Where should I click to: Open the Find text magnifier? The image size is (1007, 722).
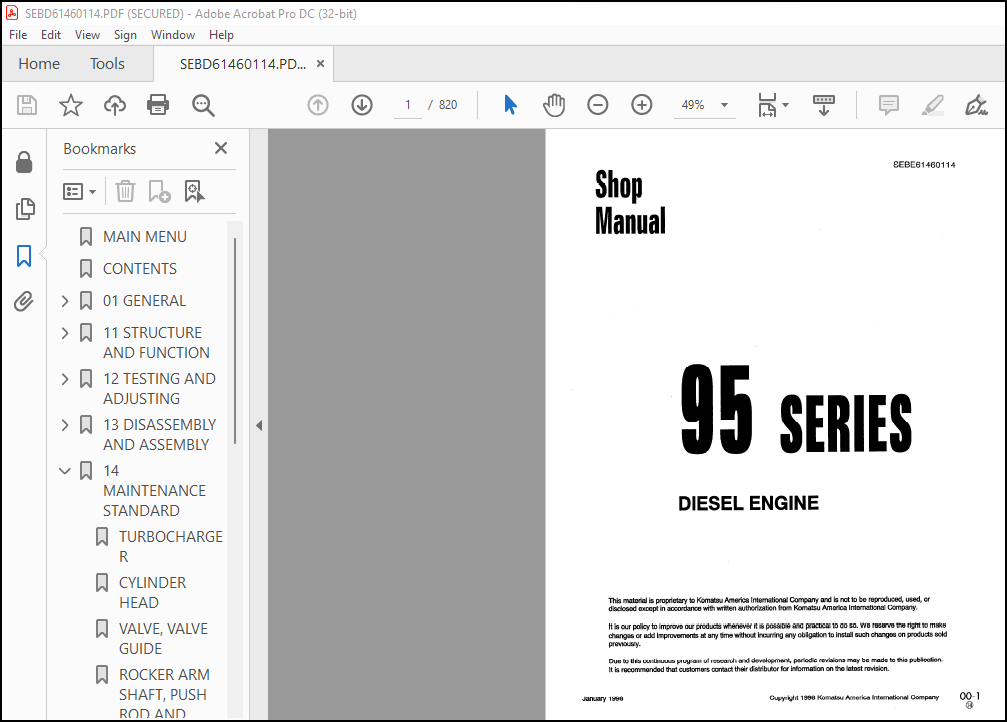coord(203,105)
